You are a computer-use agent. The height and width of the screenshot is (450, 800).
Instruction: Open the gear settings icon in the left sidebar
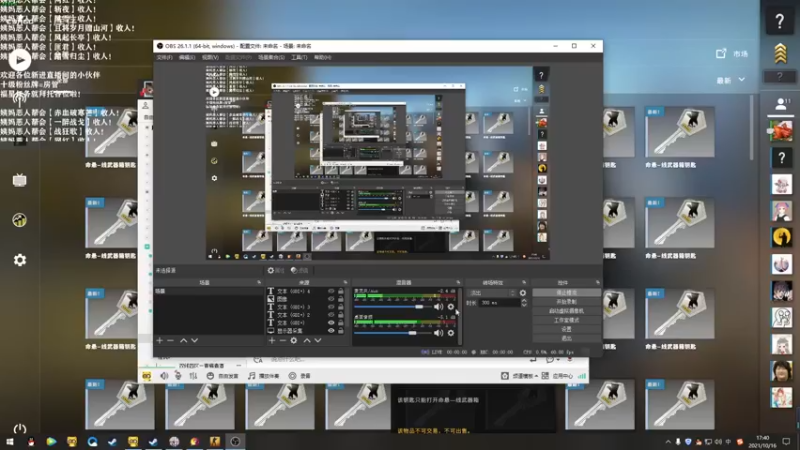pos(19,260)
